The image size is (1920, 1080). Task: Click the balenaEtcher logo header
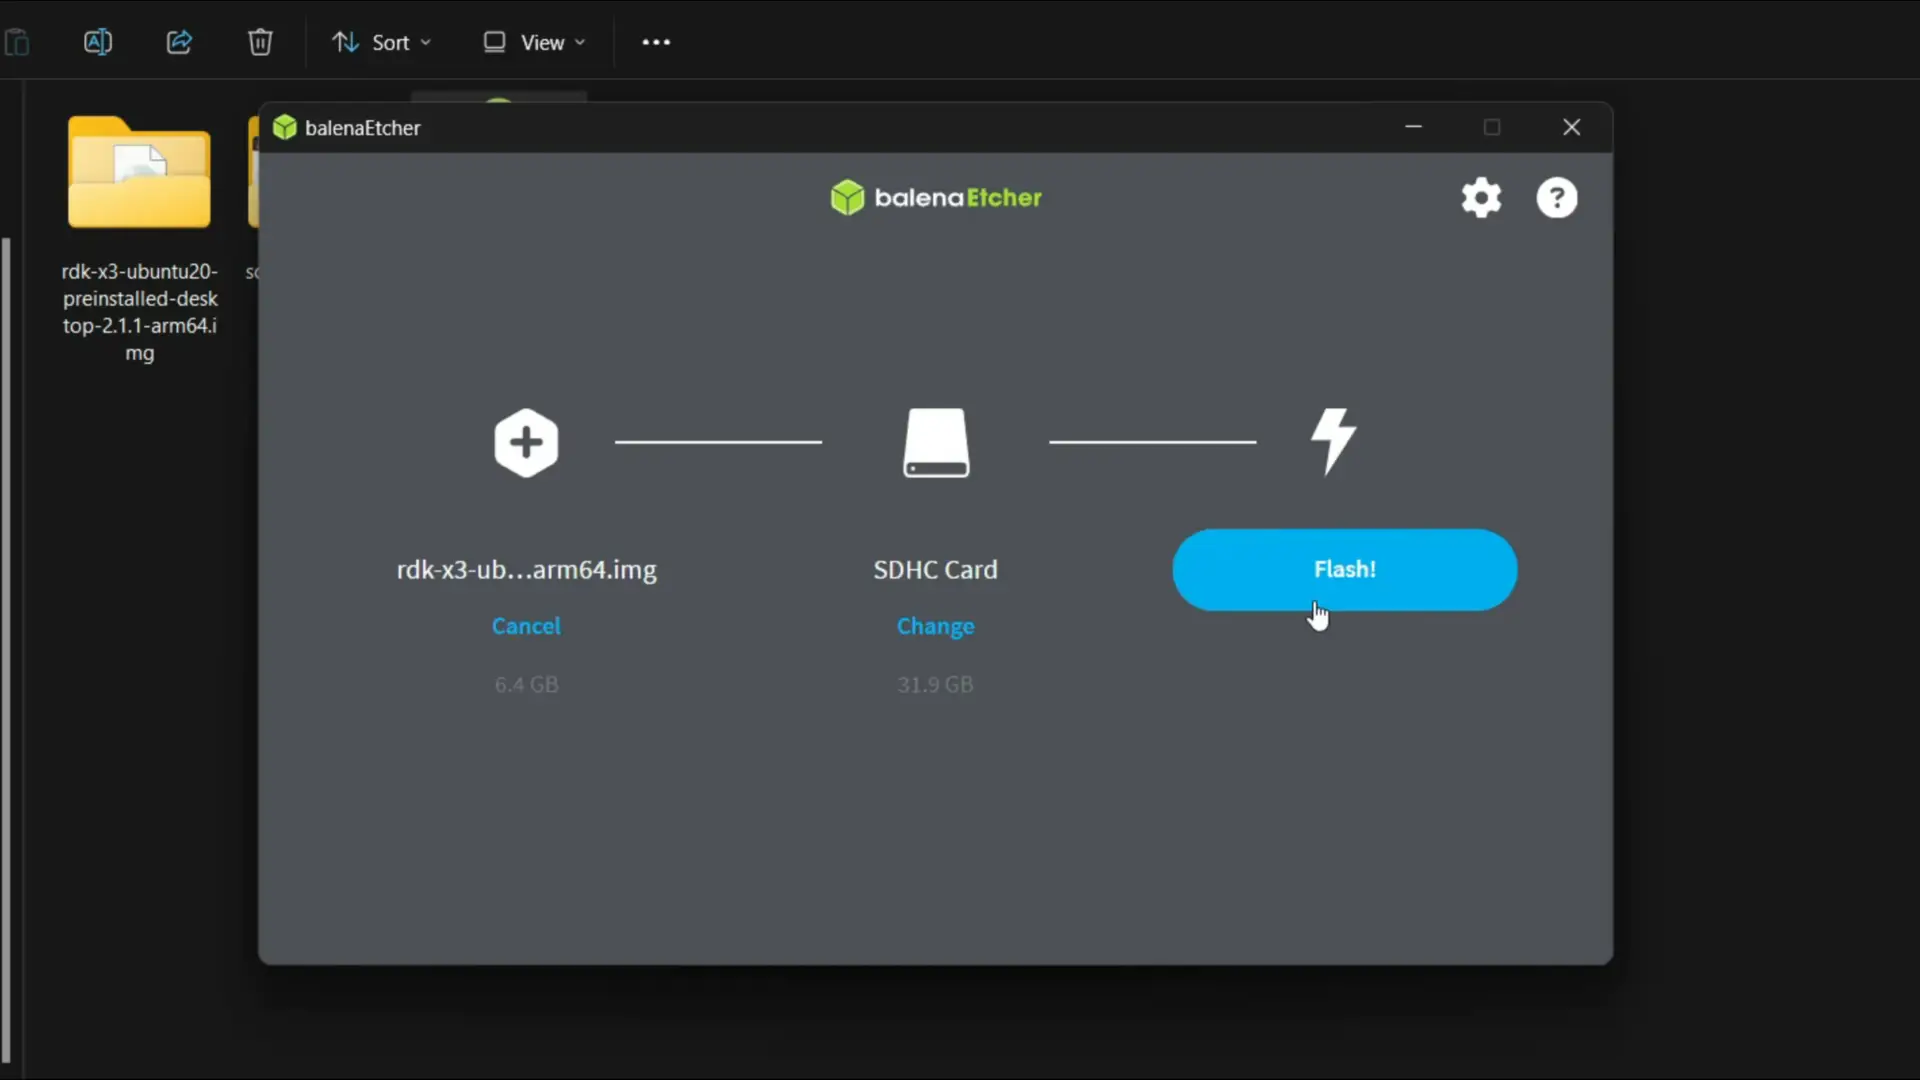[x=936, y=197]
